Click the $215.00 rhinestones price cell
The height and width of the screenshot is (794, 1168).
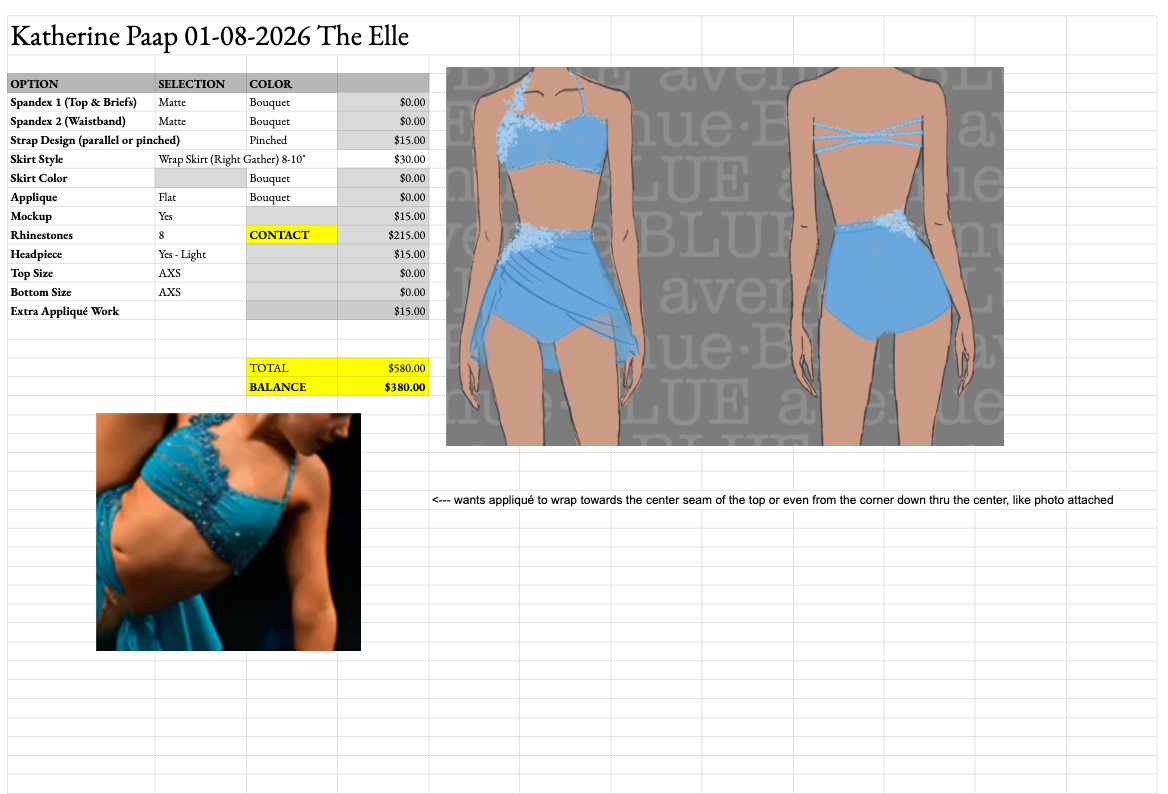click(383, 235)
